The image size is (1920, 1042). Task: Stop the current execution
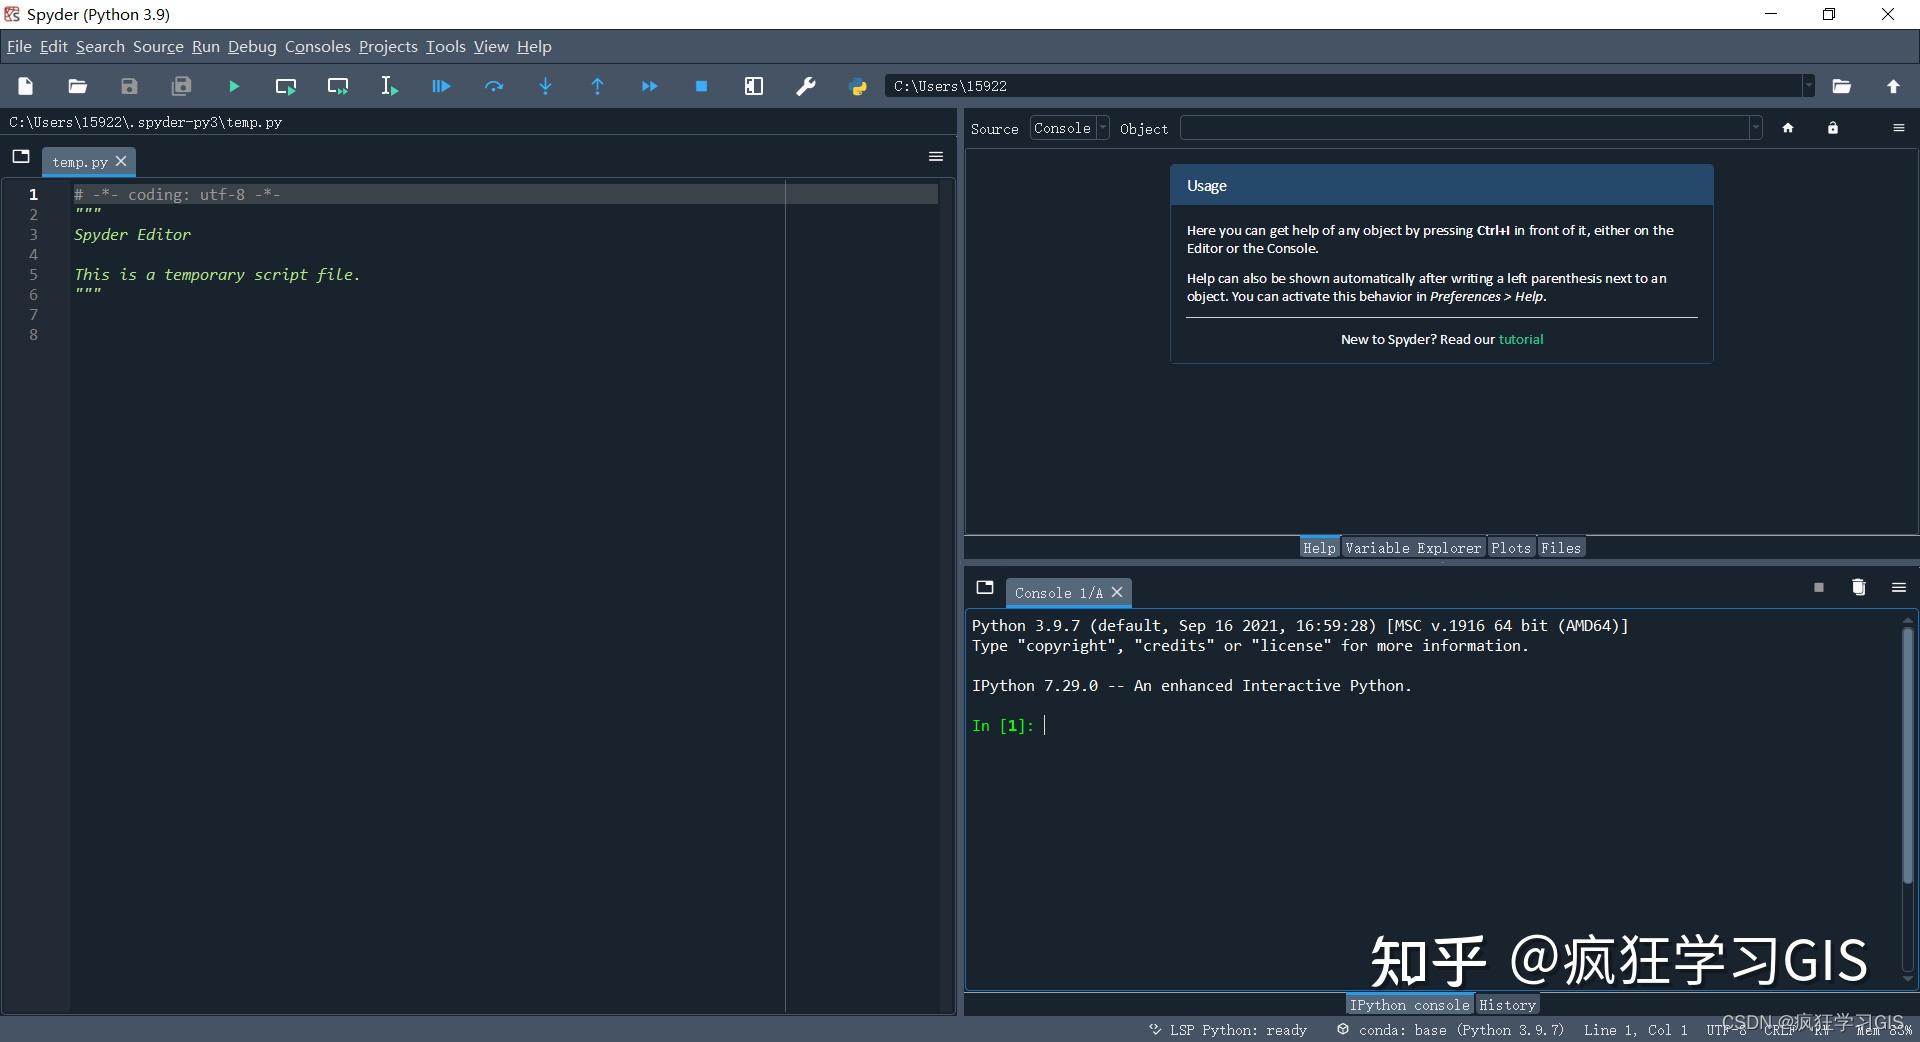click(701, 86)
